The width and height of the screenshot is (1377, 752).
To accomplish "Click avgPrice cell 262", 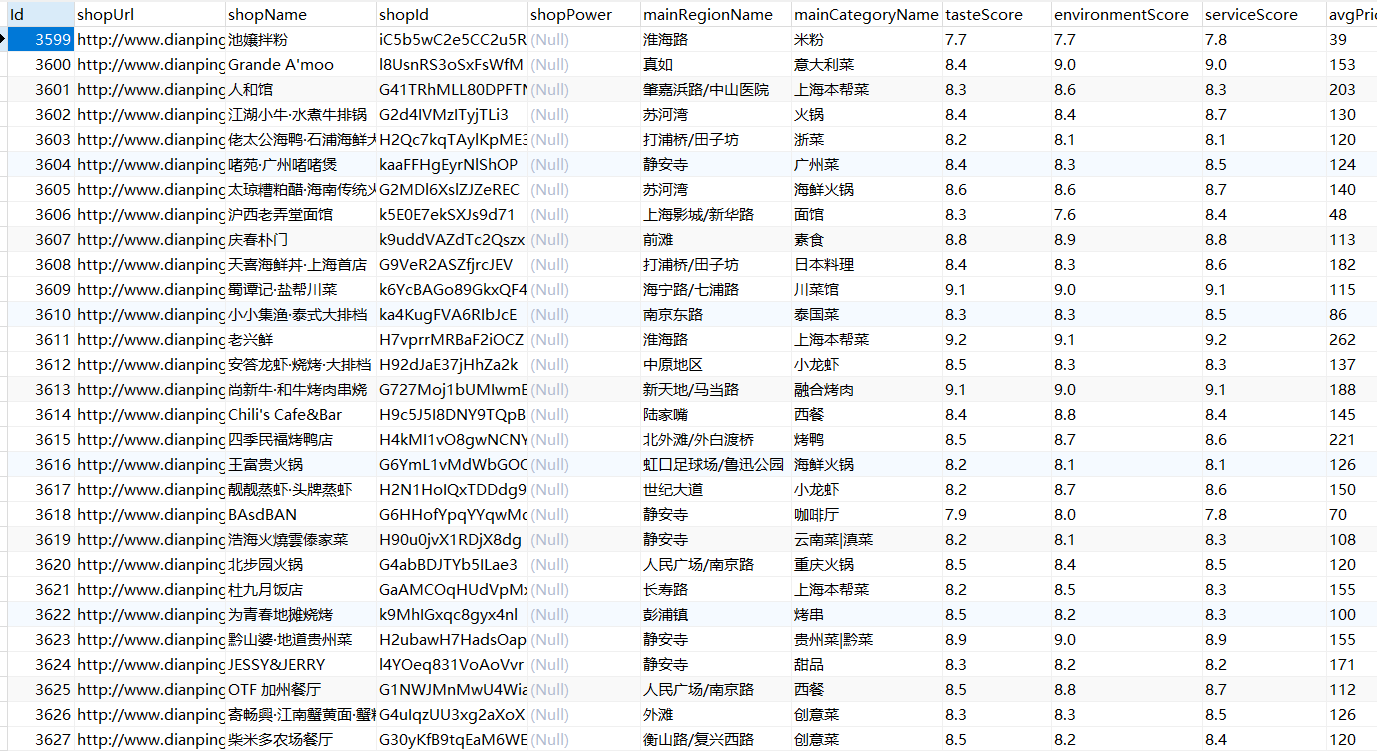I will point(1352,340).
